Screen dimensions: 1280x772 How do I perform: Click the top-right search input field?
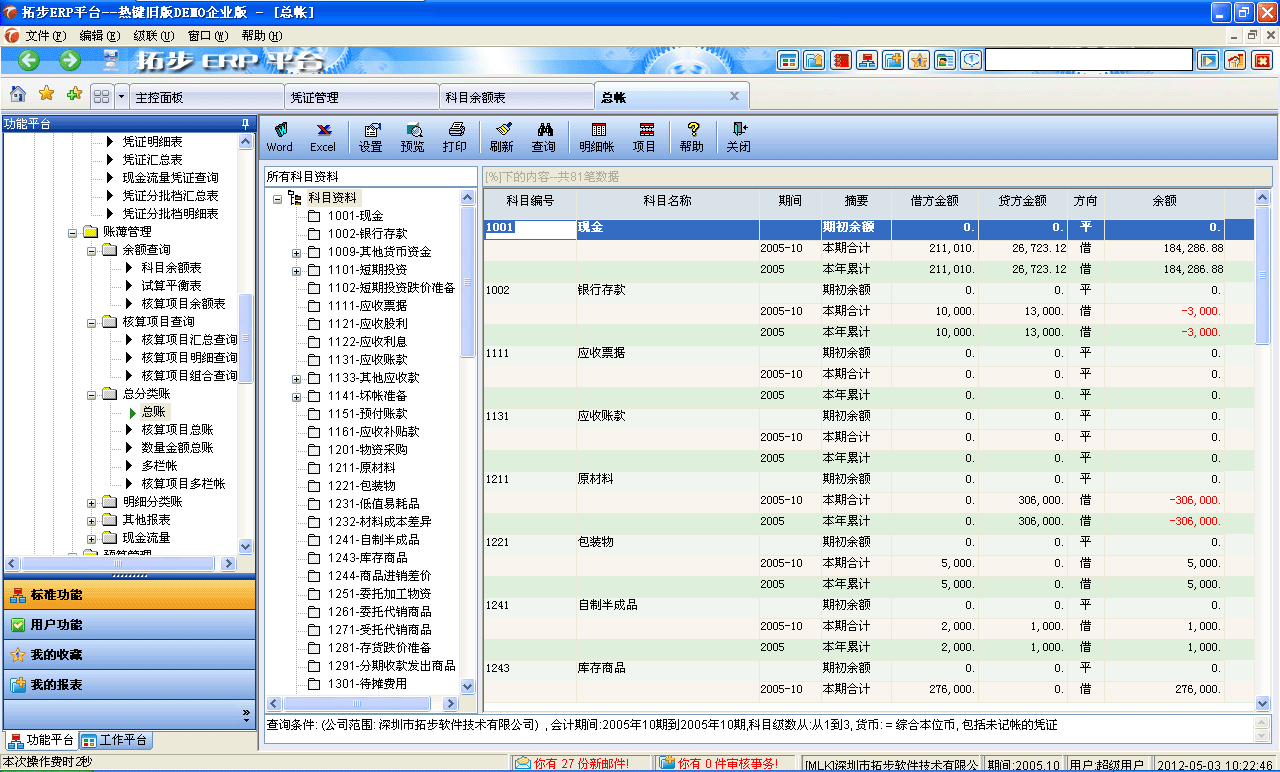[x=1088, y=59]
